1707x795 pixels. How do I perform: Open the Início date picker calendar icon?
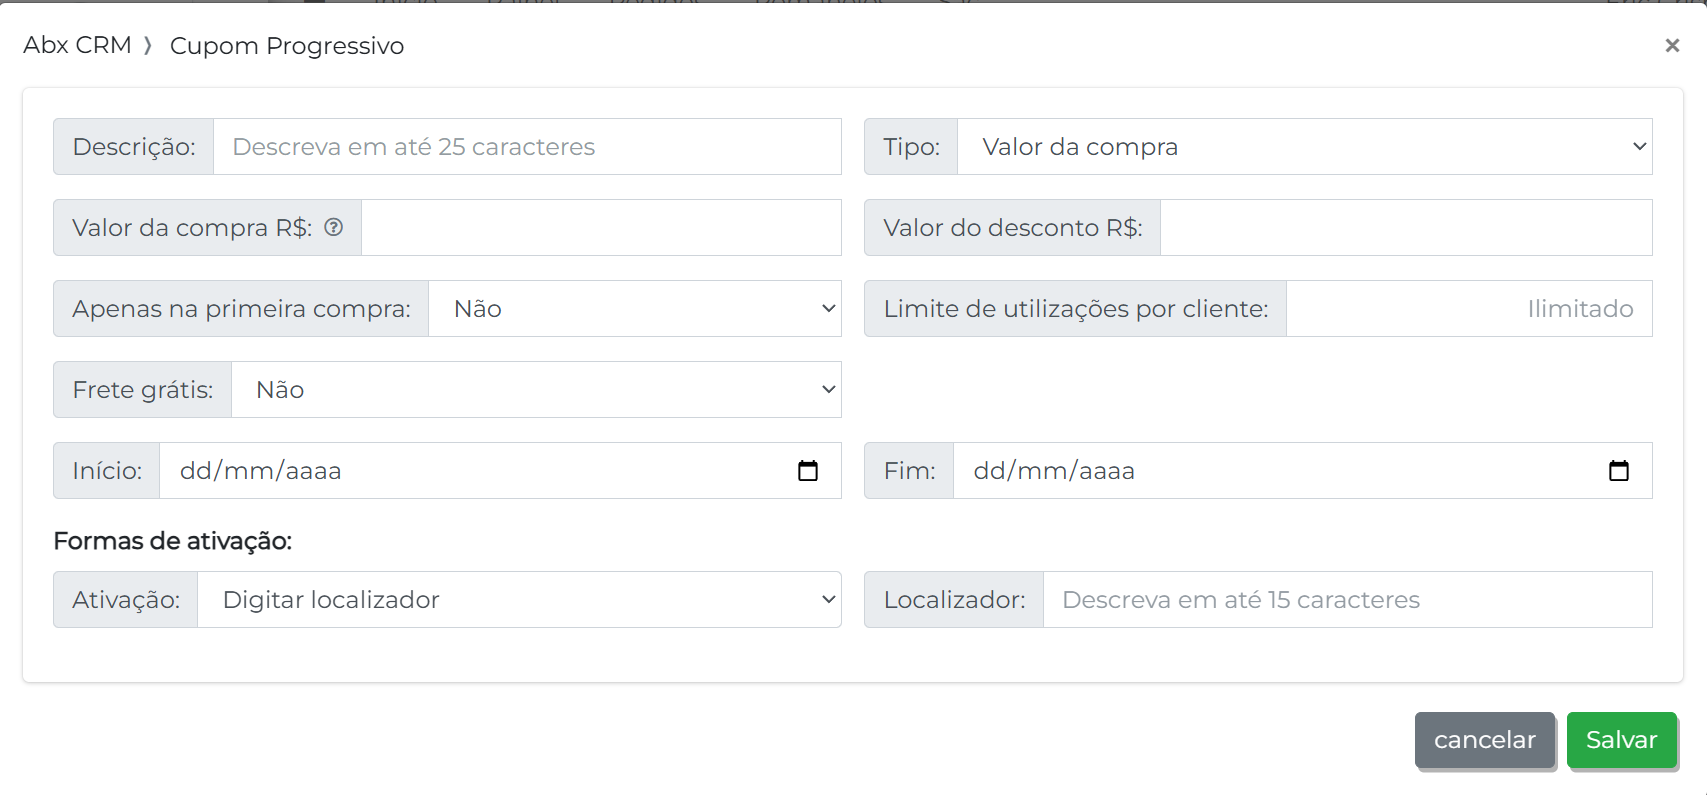[x=808, y=471]
